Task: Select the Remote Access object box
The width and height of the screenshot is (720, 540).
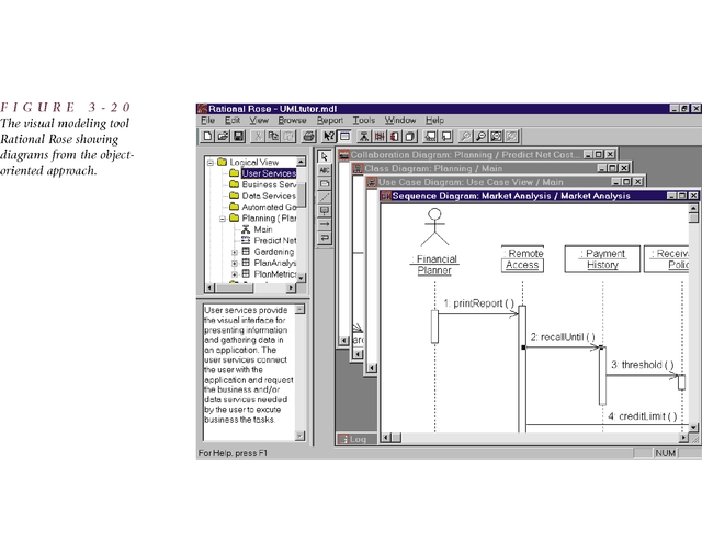Action: click(523, 259)
